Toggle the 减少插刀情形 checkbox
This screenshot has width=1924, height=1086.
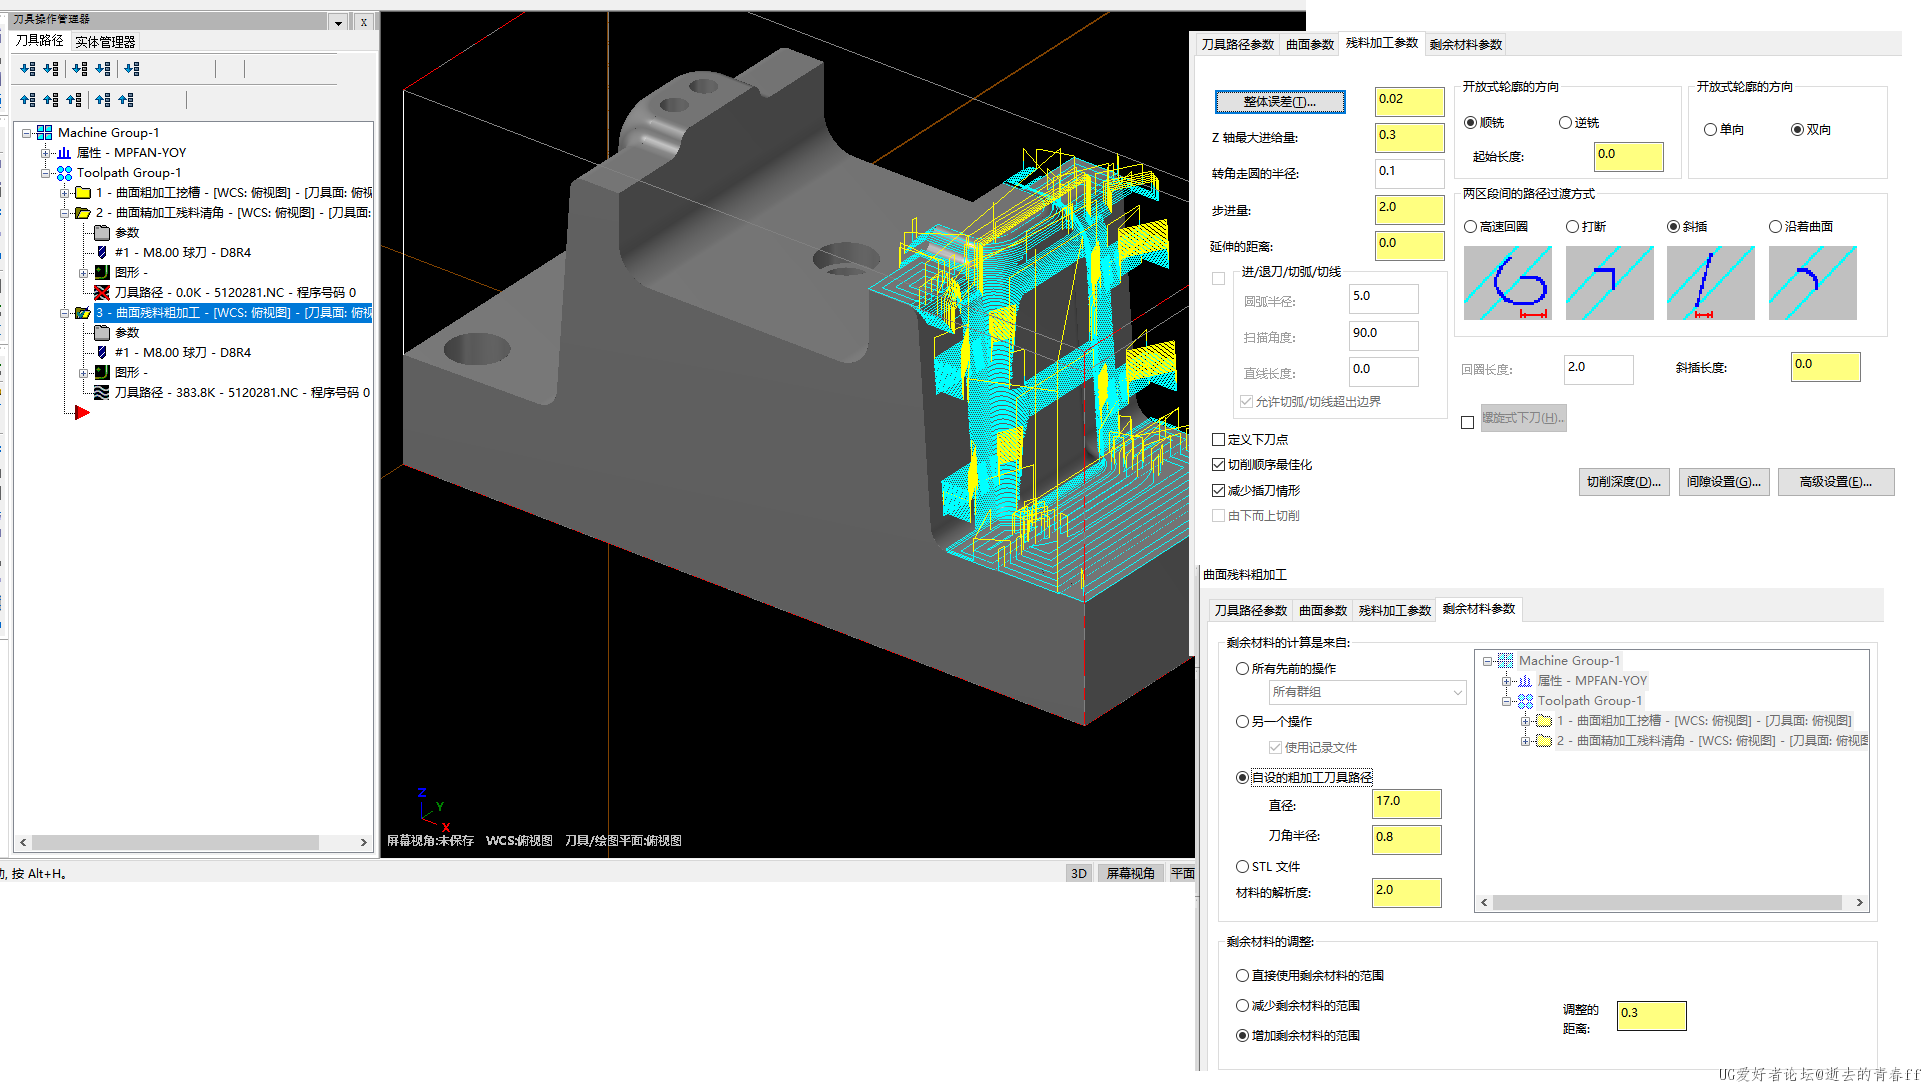(1218, 491)
